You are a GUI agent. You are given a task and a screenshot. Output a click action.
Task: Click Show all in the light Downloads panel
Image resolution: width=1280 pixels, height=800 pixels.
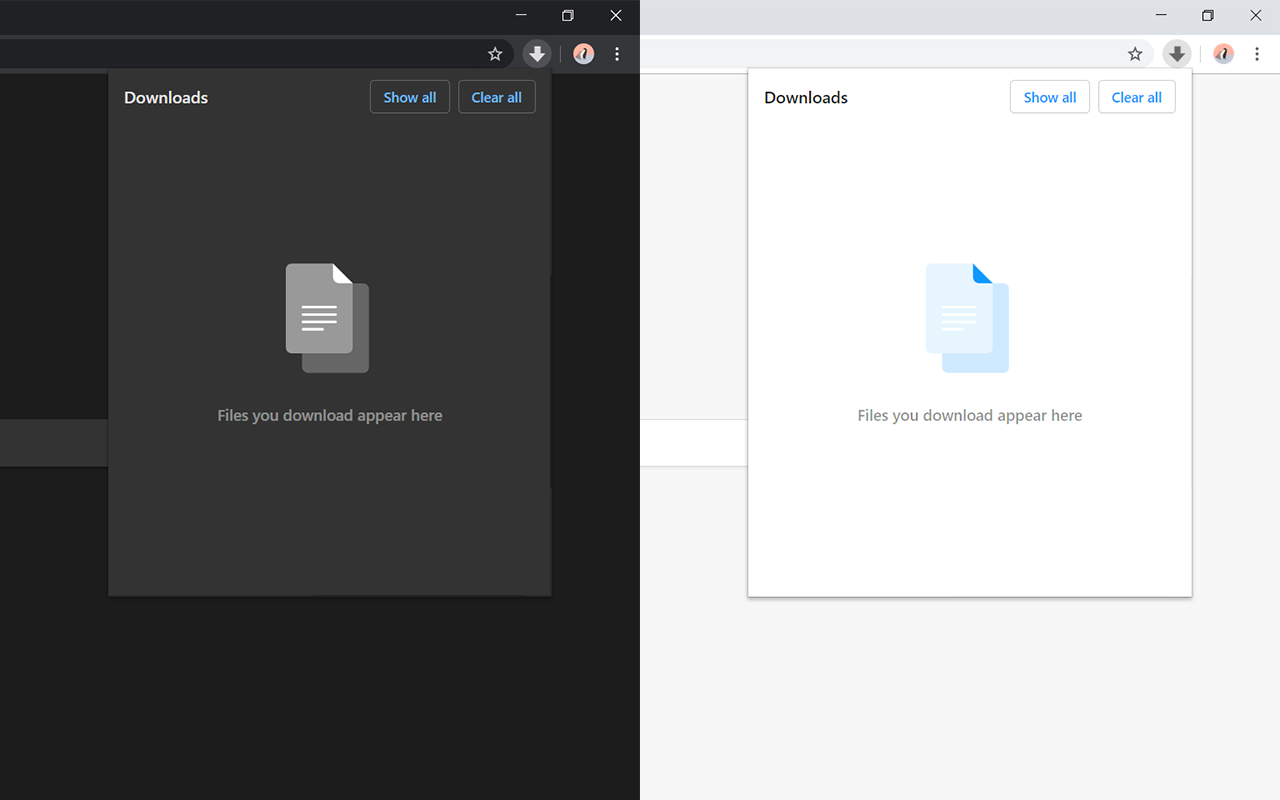pyautogui.click(x=1049, y=97)
